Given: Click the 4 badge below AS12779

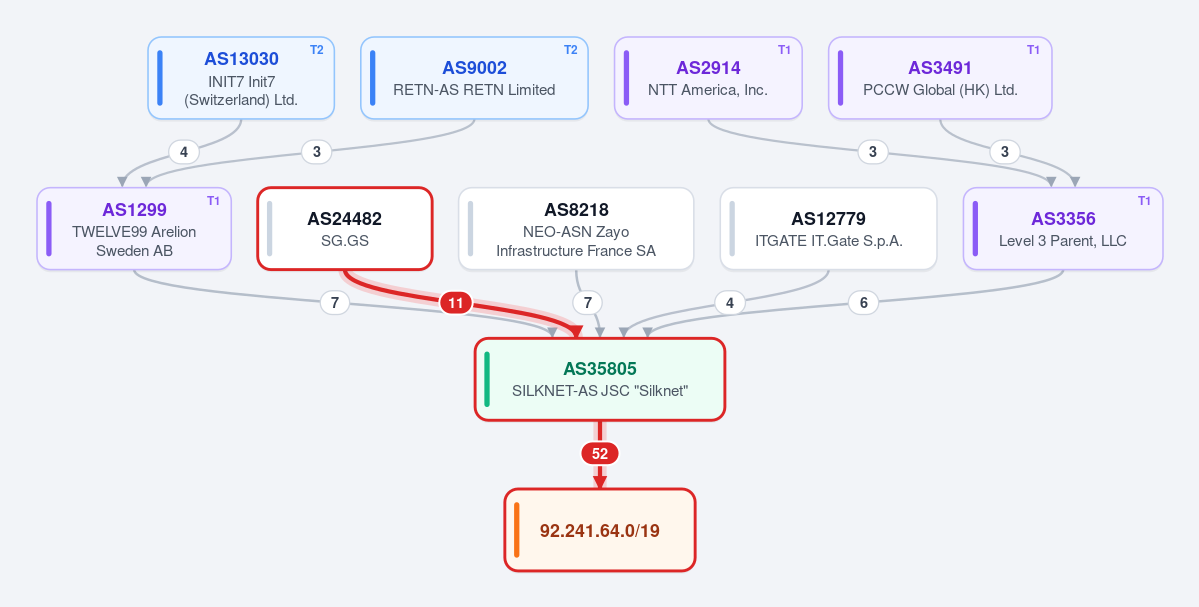Looking at the screenshot, I should point(729,304).
